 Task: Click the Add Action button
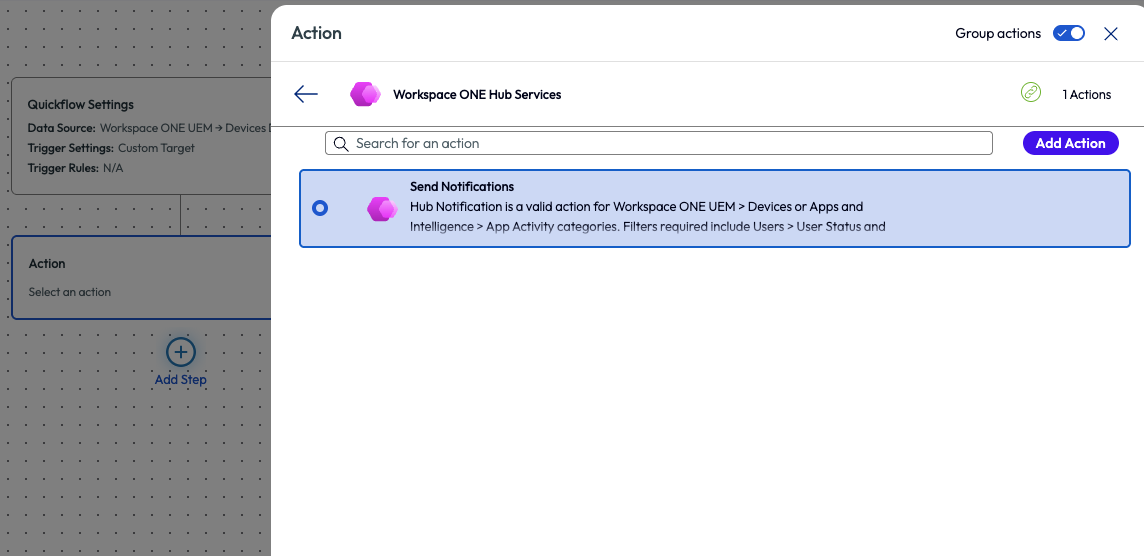pyautogui.click(x=1070, y=143)
